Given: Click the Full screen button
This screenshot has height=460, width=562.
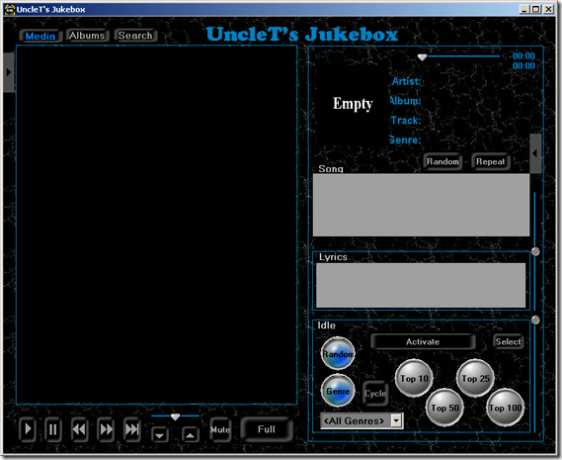Looking at the screenshot, I should 266,429.
